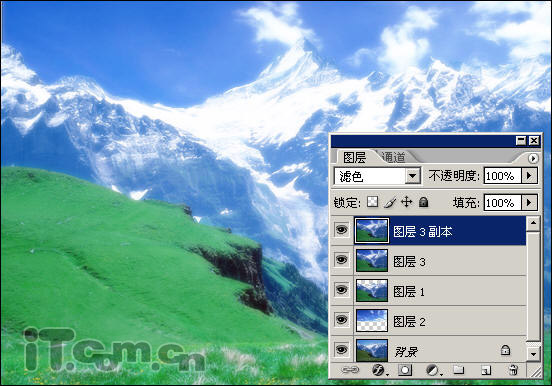Create a new layer
552x386 pixels.
(x=486, y=370)
